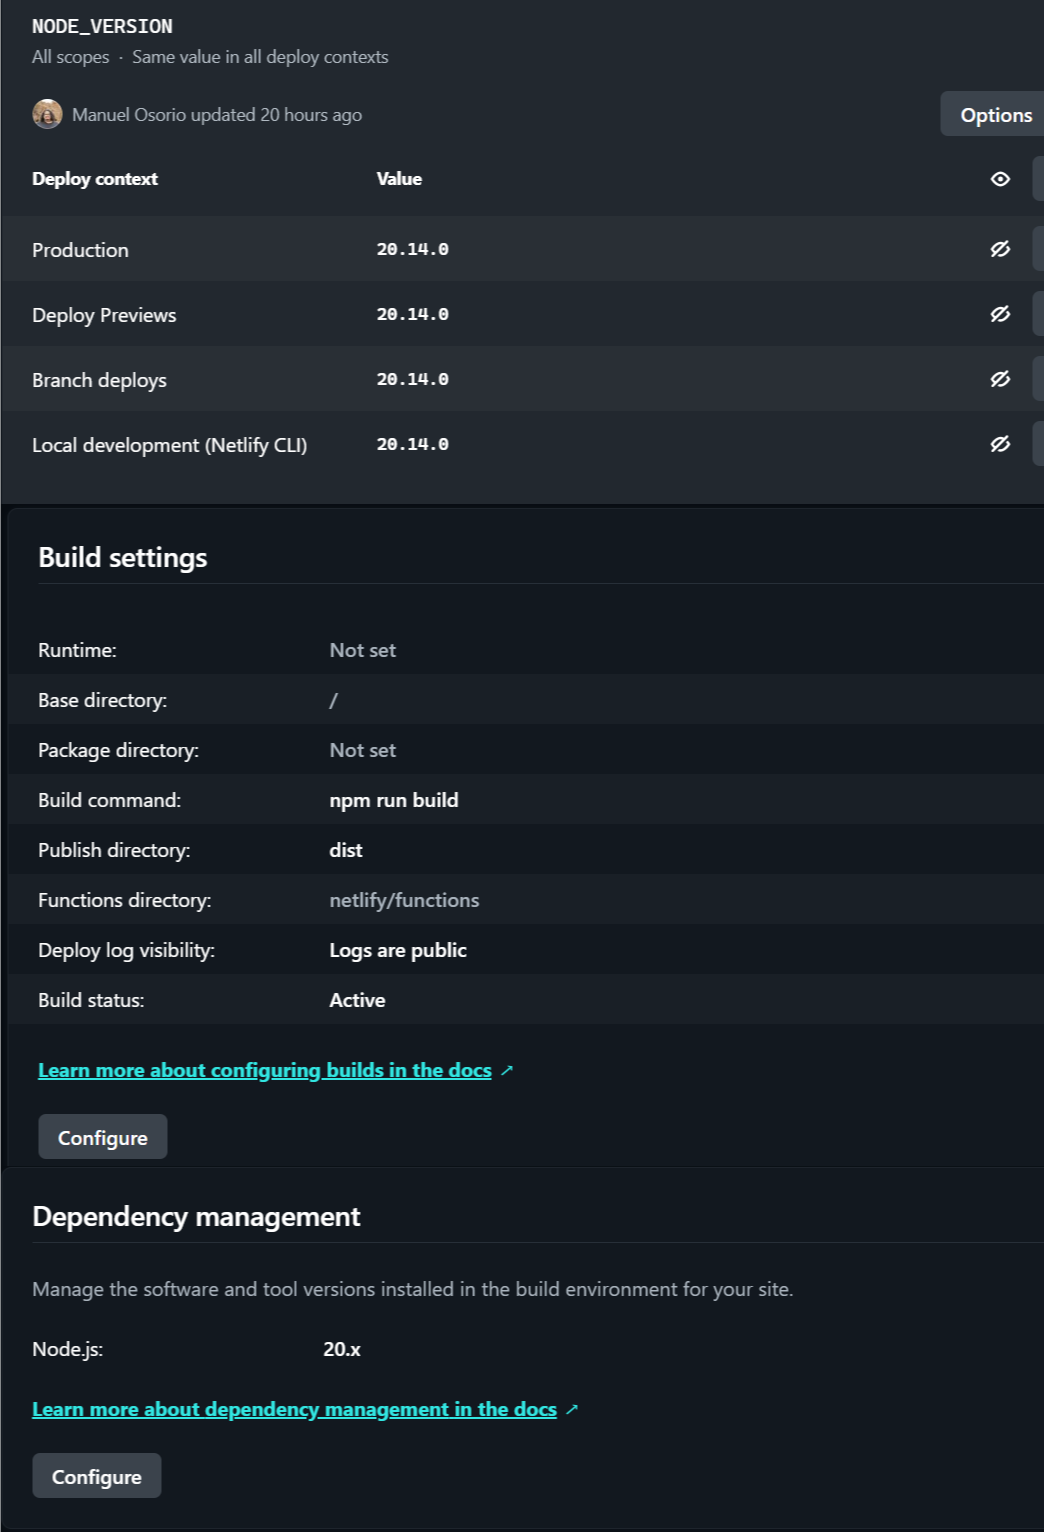The height and width of the screenshot is (1532, 1044).
Task: Click the npm run build command value
Action: [394, 800]
